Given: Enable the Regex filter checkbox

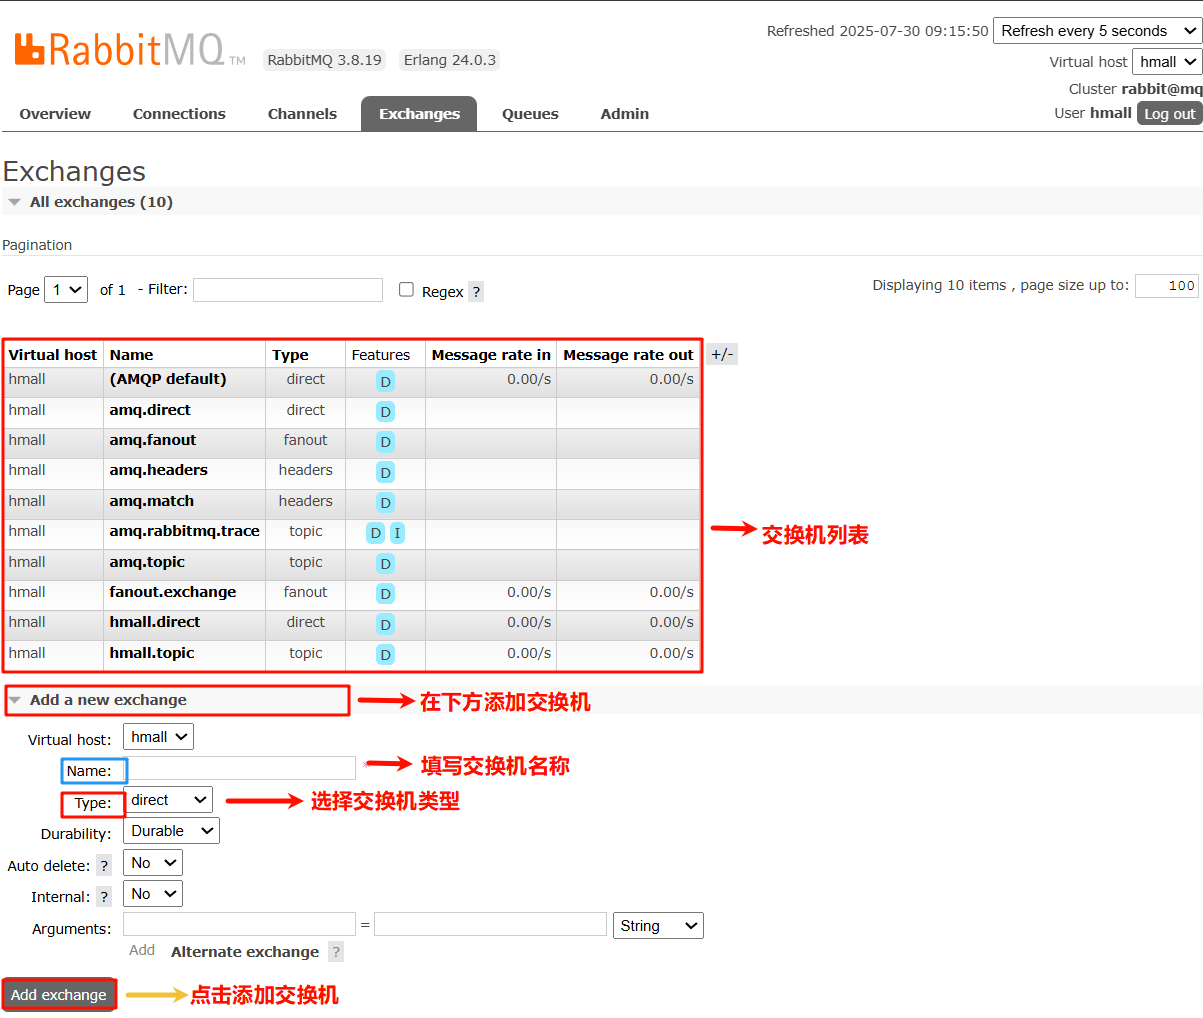Looking at the screenshot, I should click(x=406, y=289).
